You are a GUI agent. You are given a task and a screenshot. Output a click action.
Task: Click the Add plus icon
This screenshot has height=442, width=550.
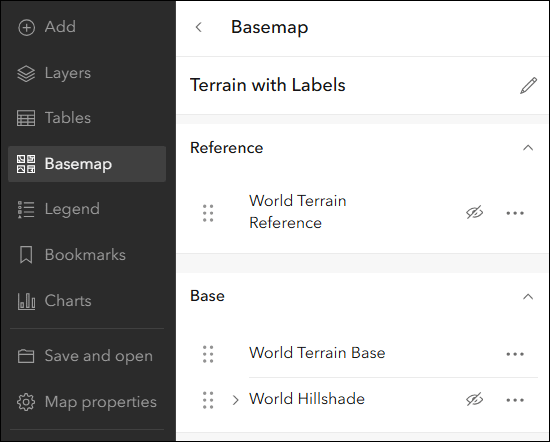click(26, 27)
